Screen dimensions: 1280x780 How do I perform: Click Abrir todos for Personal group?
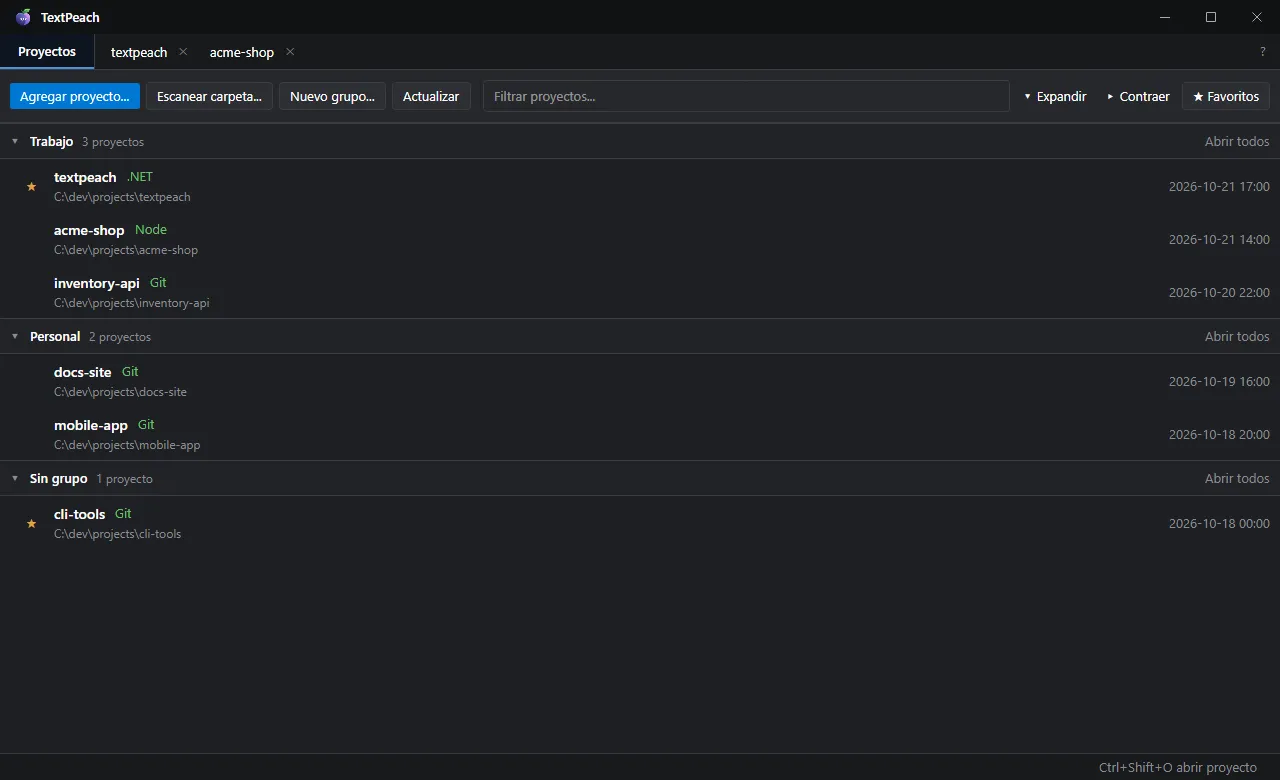1237,337
